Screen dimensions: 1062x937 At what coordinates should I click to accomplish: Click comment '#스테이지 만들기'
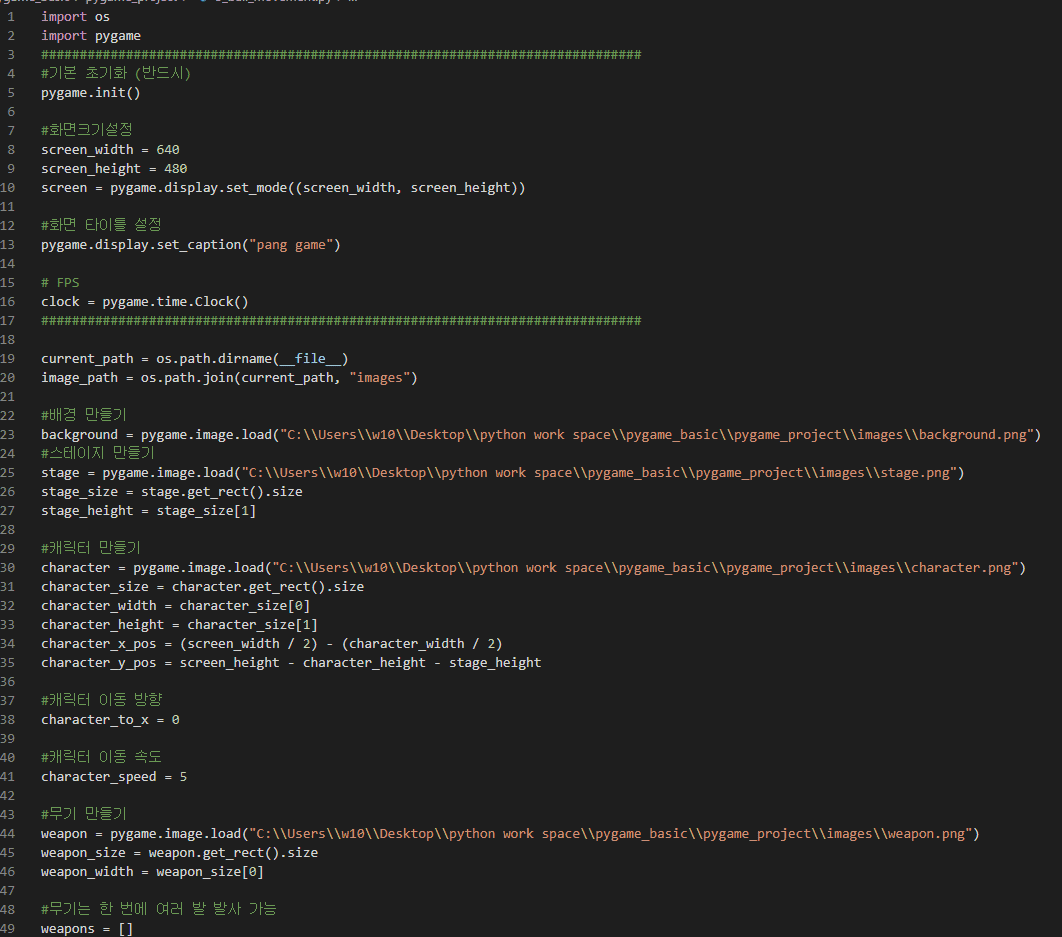(98, 453)
